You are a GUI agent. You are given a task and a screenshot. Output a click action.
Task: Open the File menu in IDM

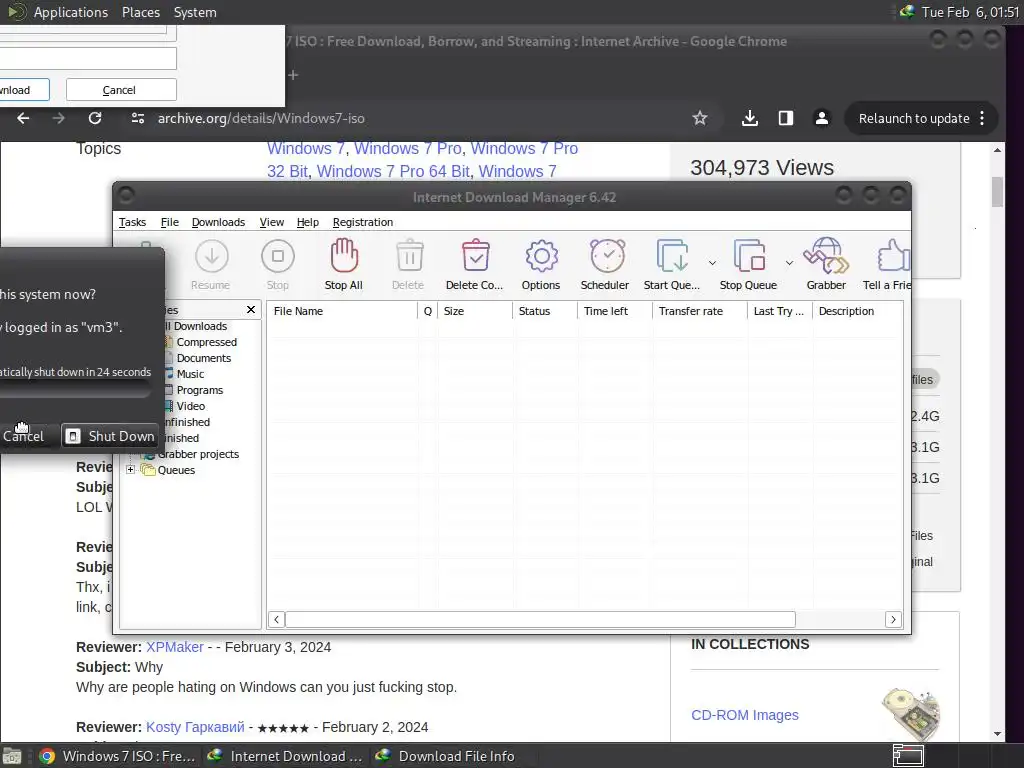(x=170, y=222)
